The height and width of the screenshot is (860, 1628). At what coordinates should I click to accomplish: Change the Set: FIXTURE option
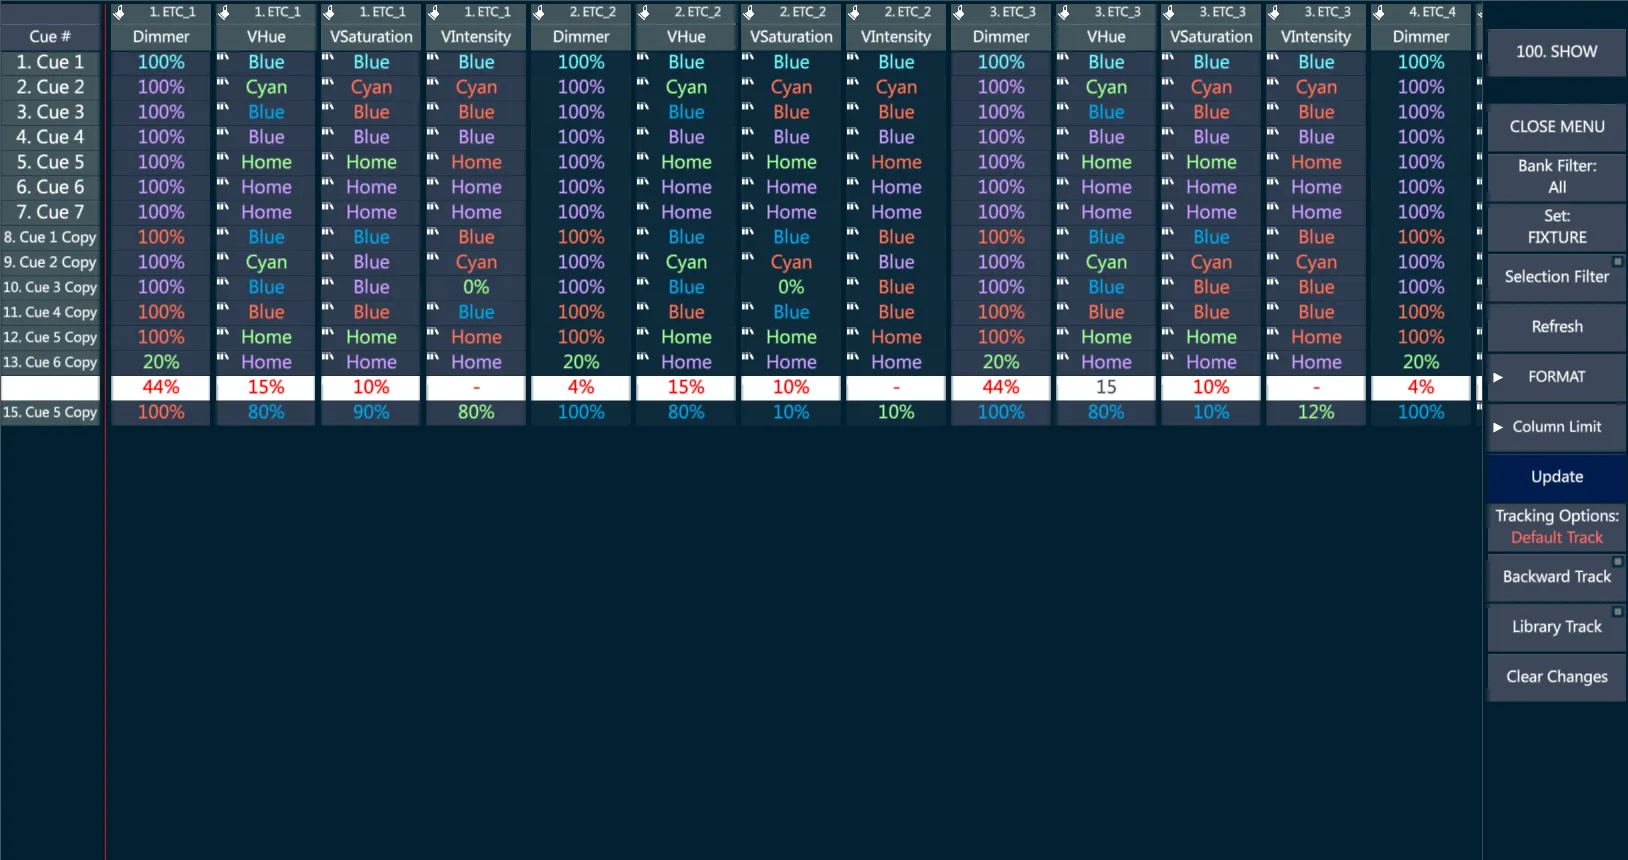[x=1556, y=227]
